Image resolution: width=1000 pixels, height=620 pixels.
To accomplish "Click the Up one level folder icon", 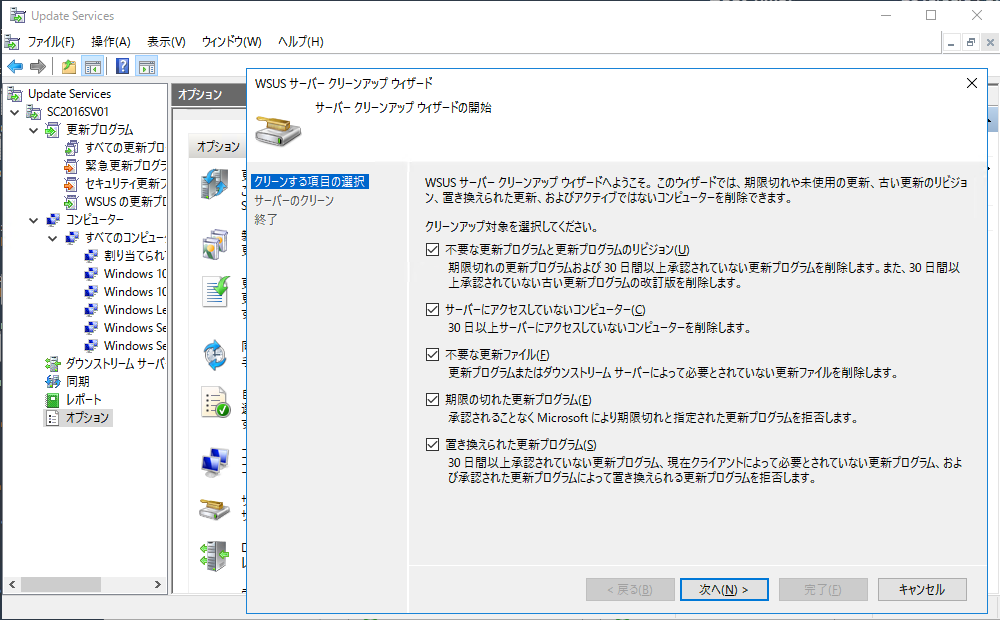I will tap(69, 66).
